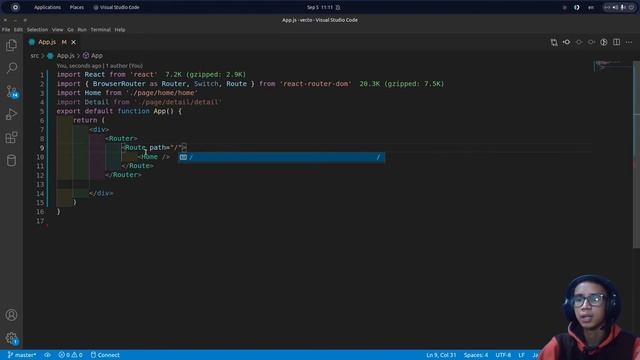Toggle the night light icon in top panel
Screen dimensions: 640x360
(x=577, y=7)
